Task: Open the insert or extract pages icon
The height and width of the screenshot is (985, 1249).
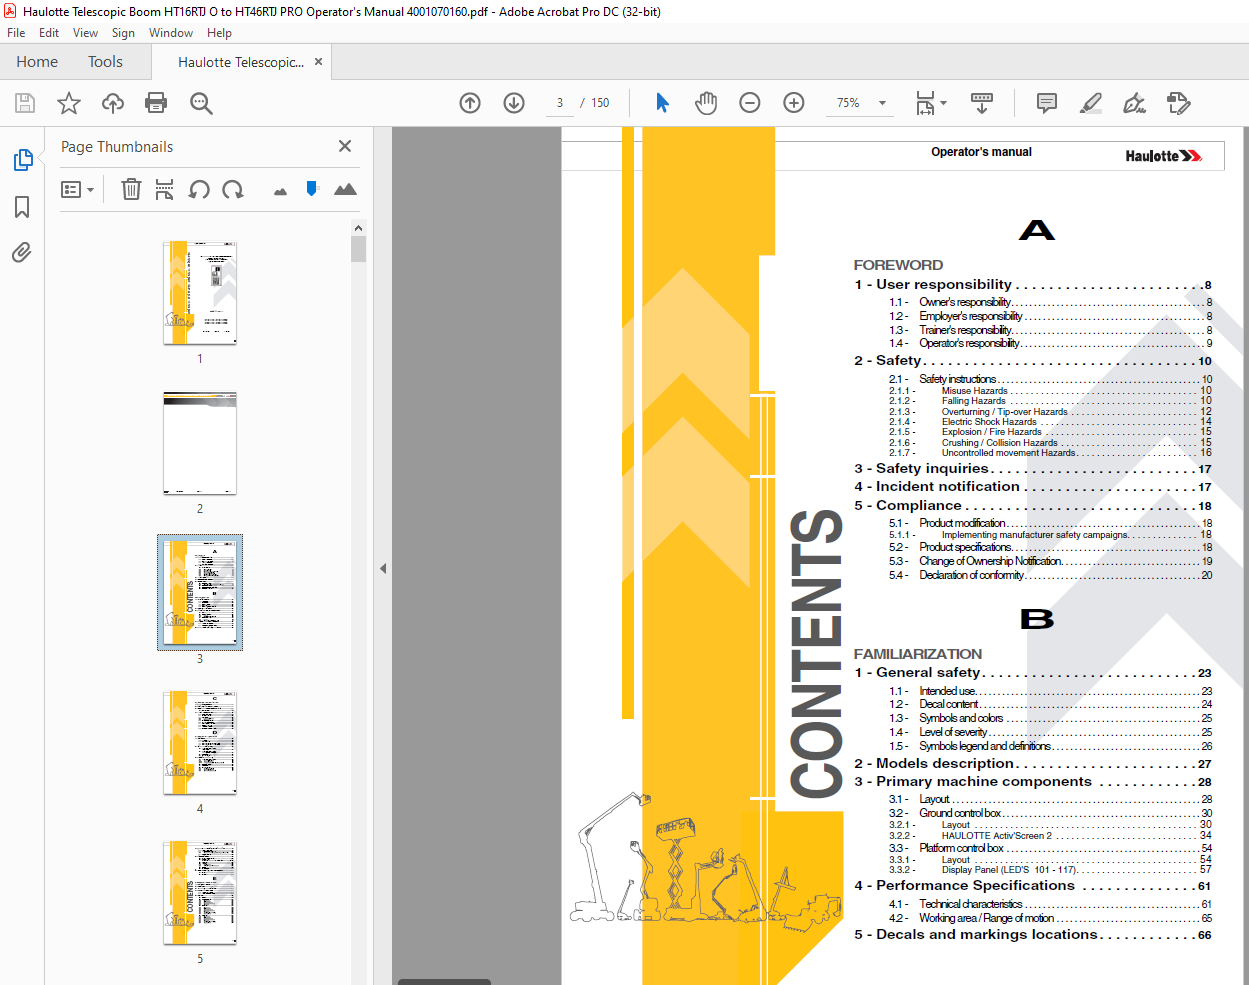Action: [x=165, y=189]
